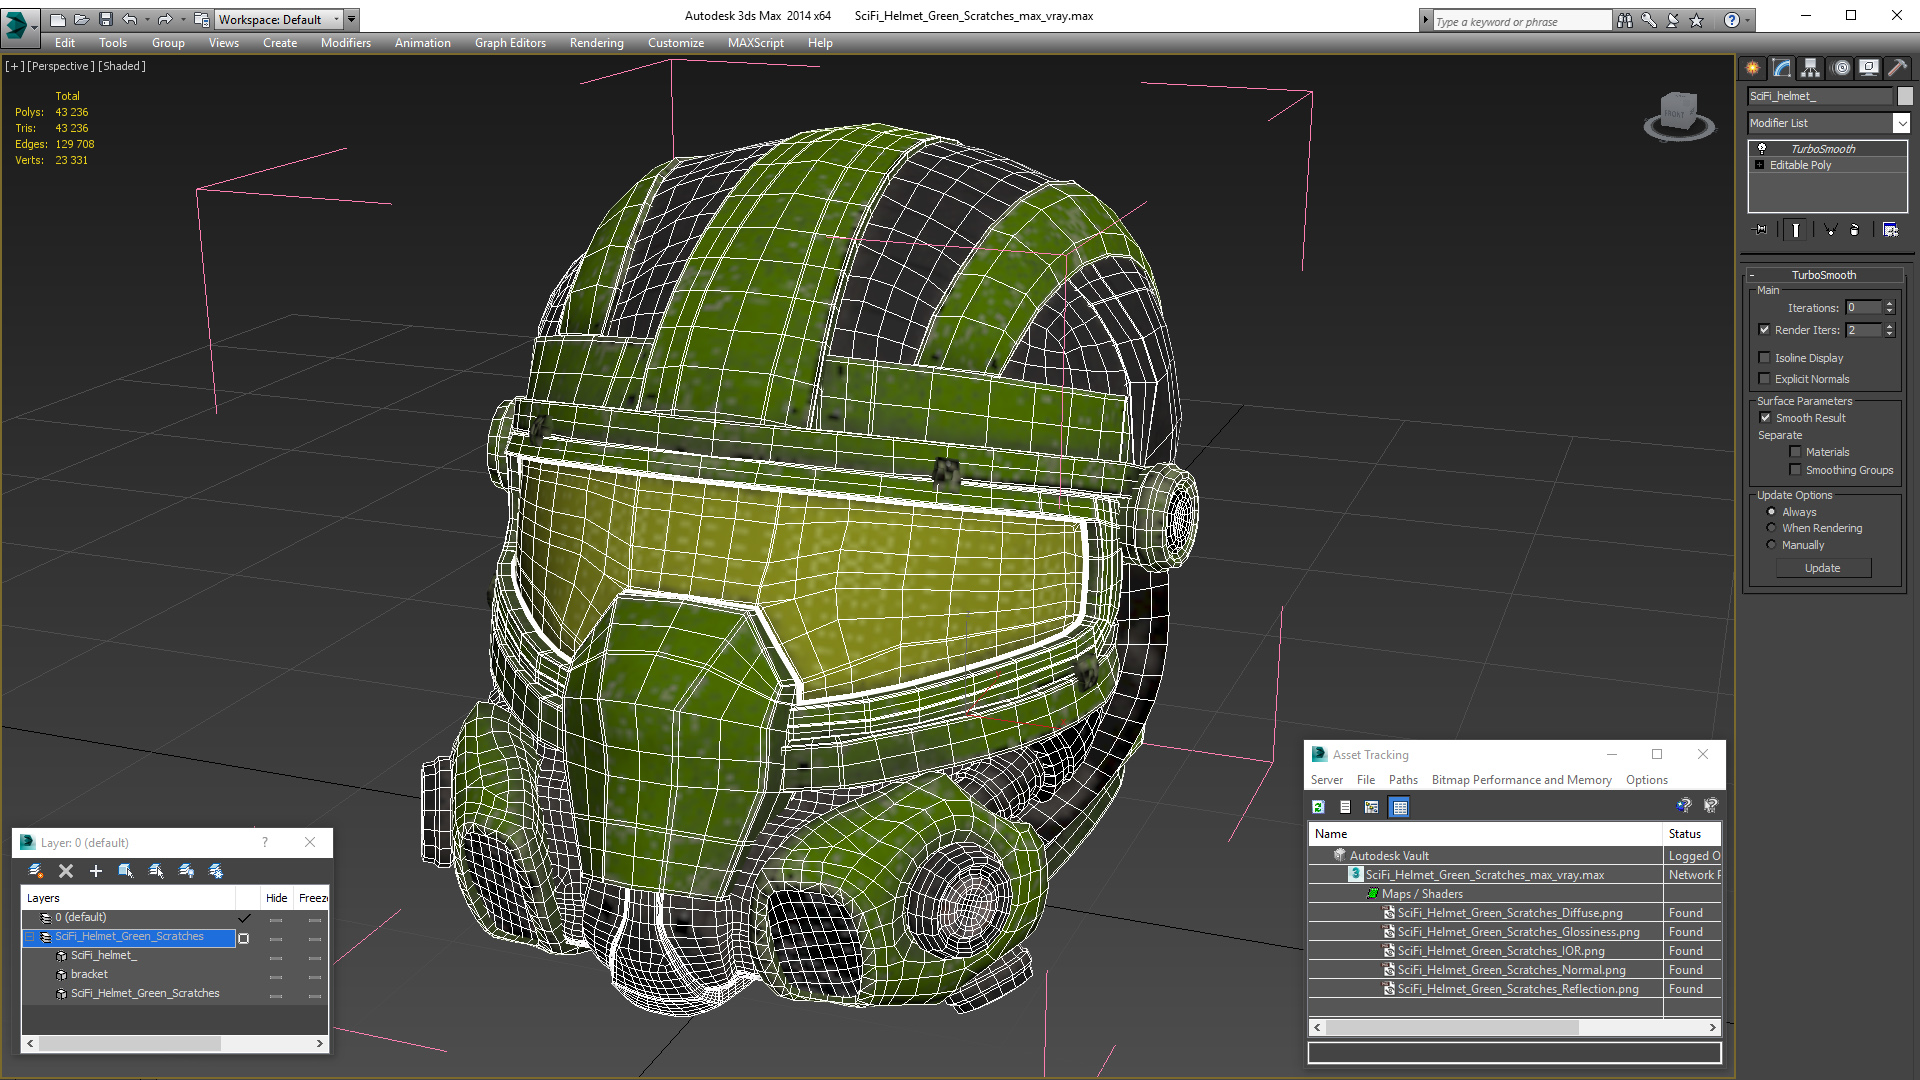Enable Separate by Materials checkbox
This screenshot has width=1920, height=1080.
tap(1795, 452)
